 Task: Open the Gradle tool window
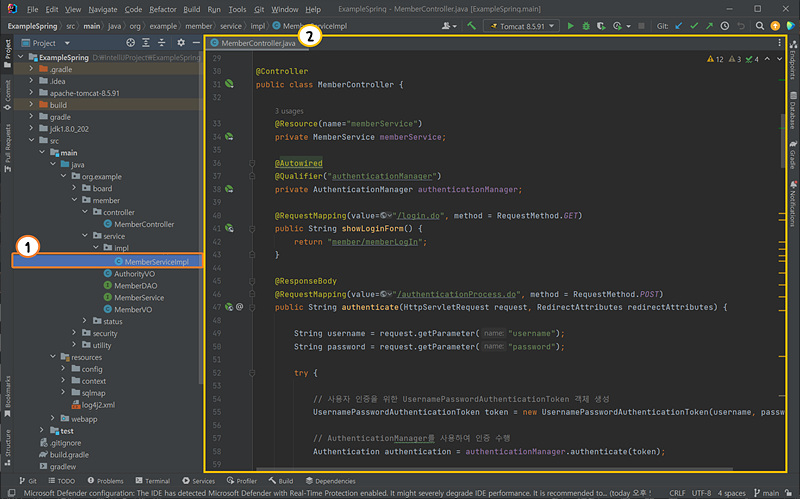[793, 155]
